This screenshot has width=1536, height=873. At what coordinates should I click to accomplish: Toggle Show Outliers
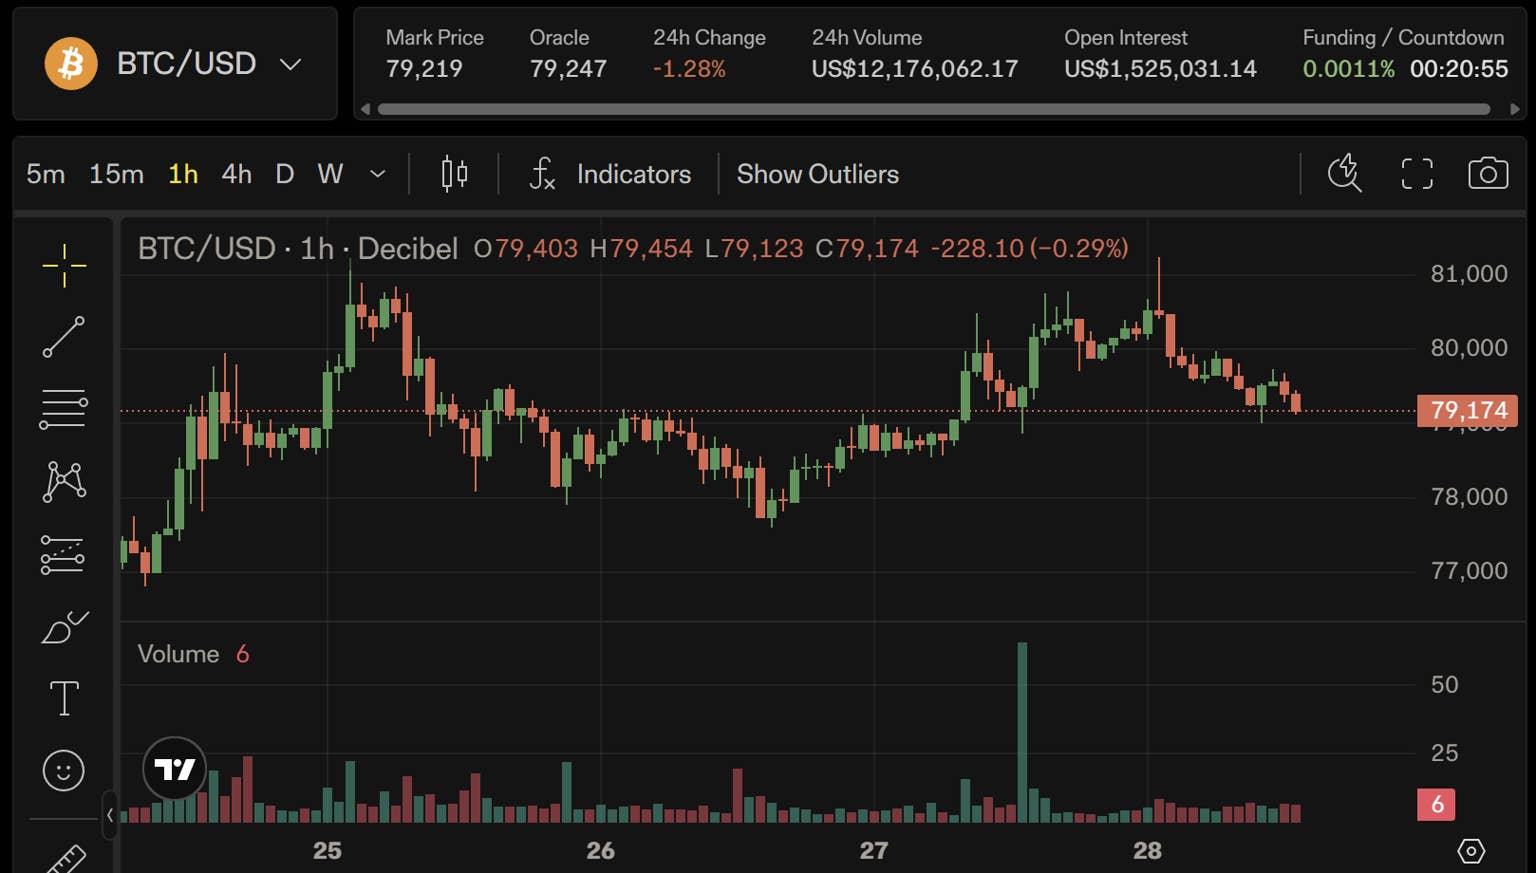click(818, 174)
